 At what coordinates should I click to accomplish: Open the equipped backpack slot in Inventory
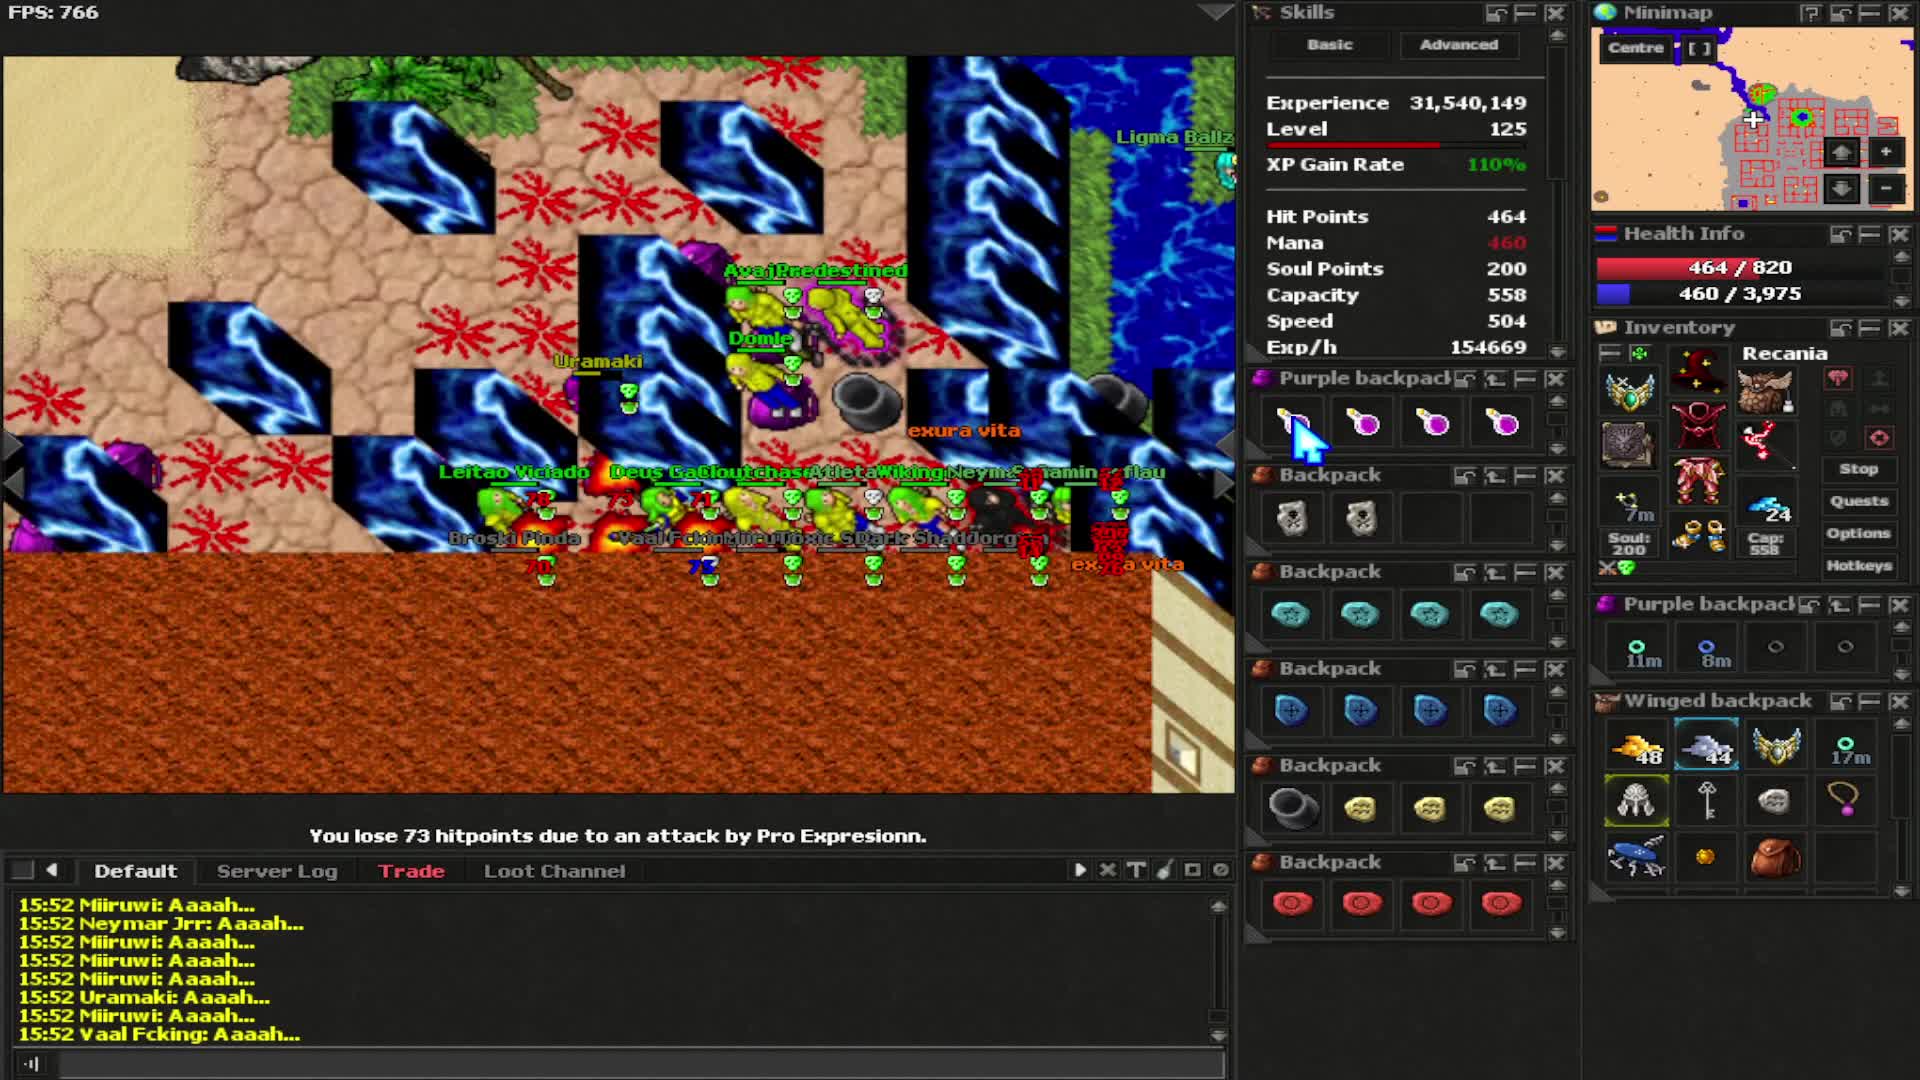(1765, 390)
